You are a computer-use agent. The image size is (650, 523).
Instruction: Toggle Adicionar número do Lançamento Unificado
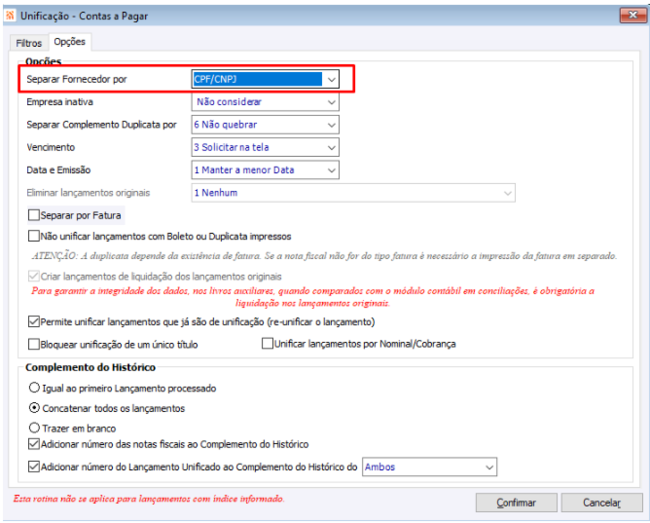click(34, 467)
